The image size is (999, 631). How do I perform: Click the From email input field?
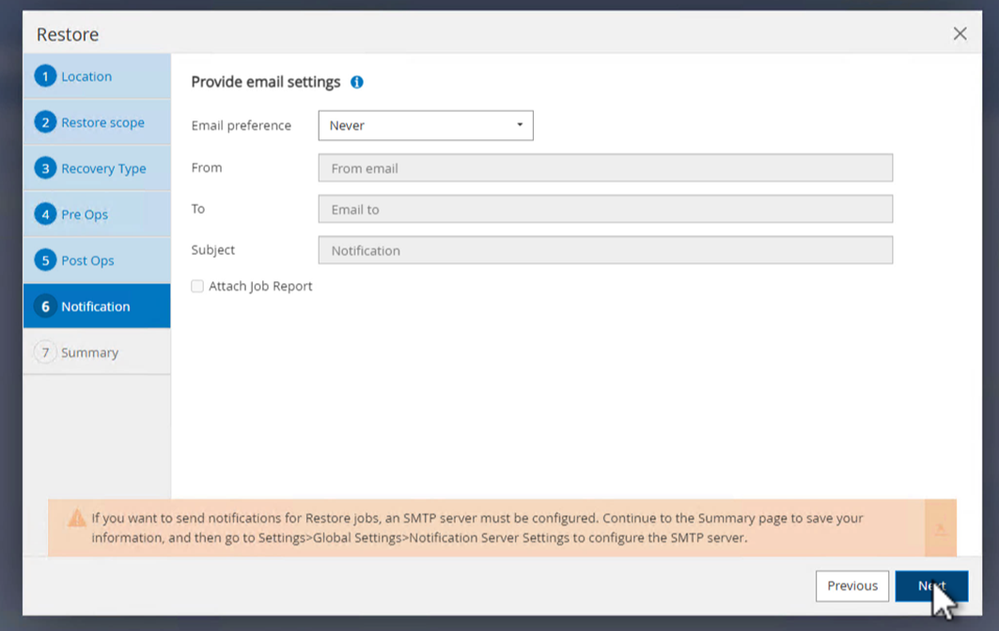coord(605,168)
